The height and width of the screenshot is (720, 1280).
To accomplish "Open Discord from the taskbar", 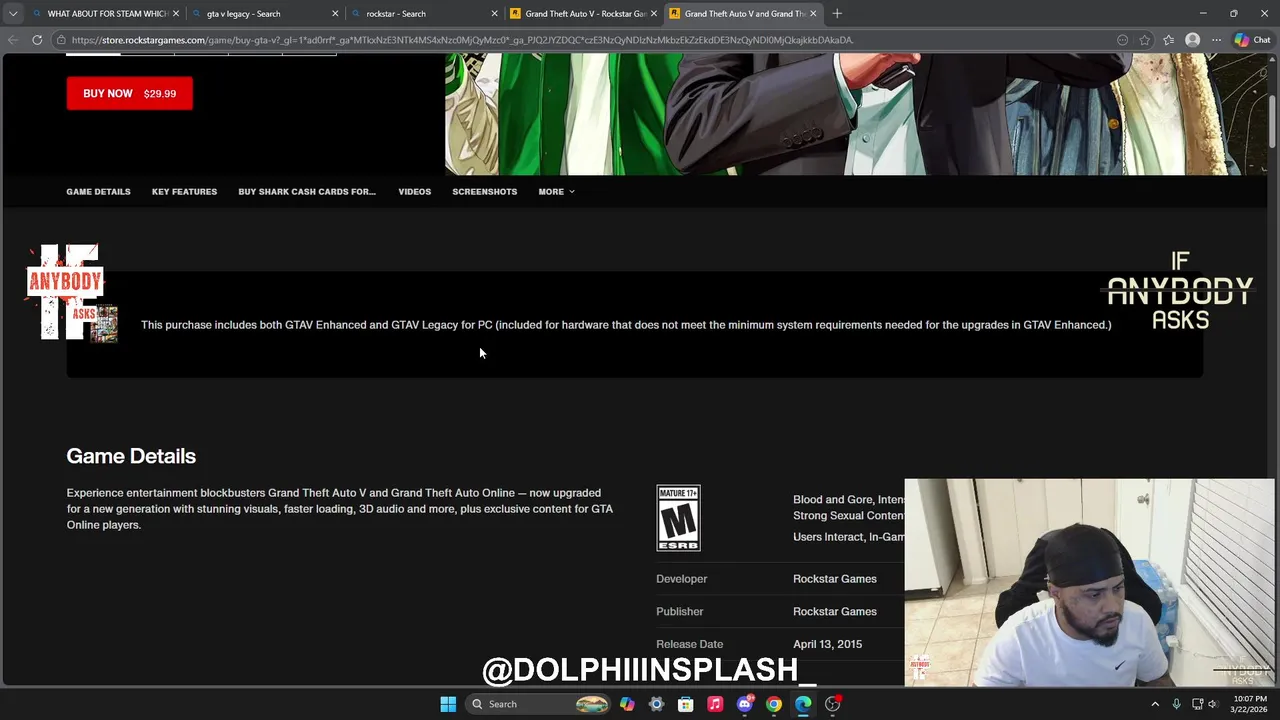I will tap(744, 704).
